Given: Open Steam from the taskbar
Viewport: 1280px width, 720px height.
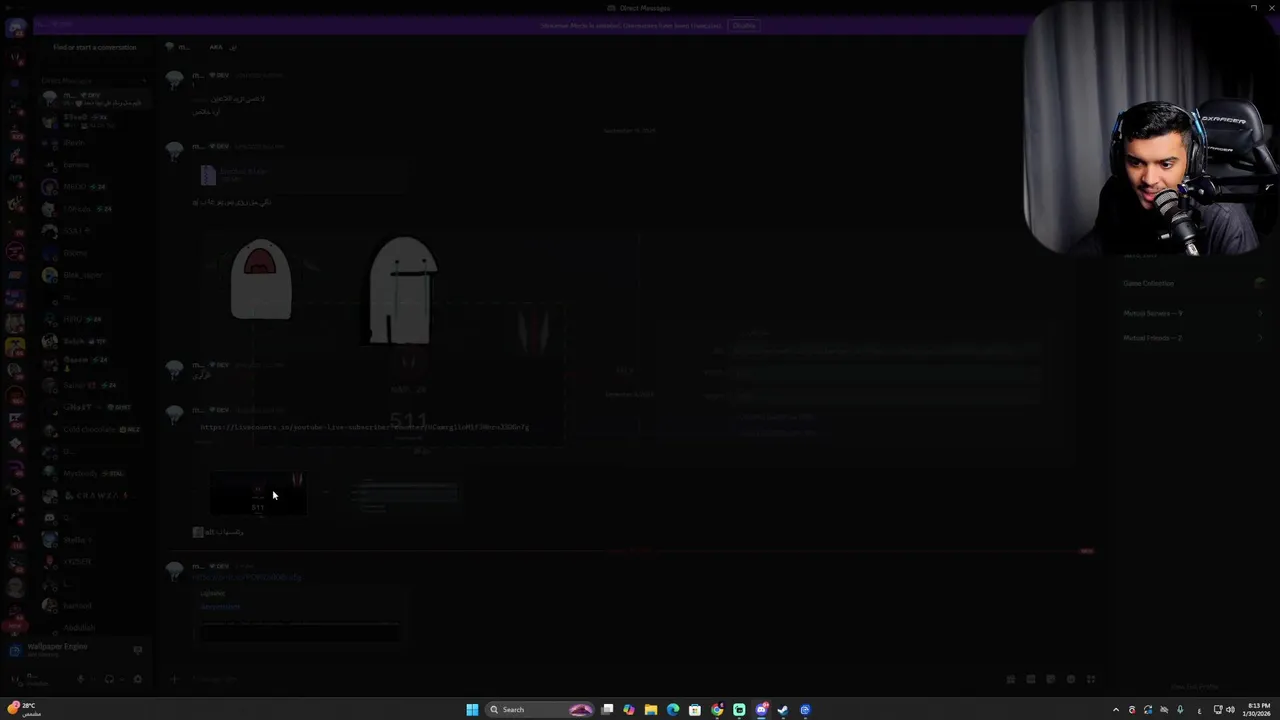Looking at the screenshot, I should coord(783,709).
